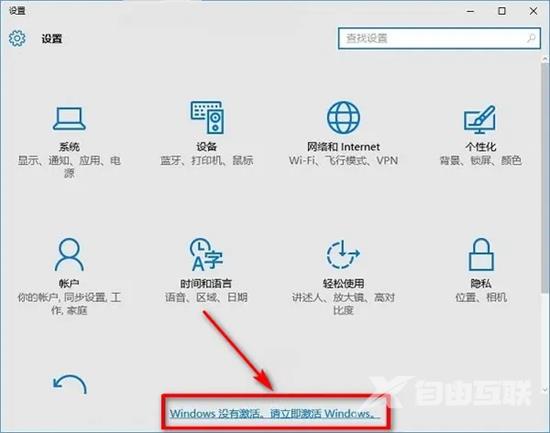
Task: Click the settings gear icon in the header
Action: pyautogui.click(x=17, y=38)
